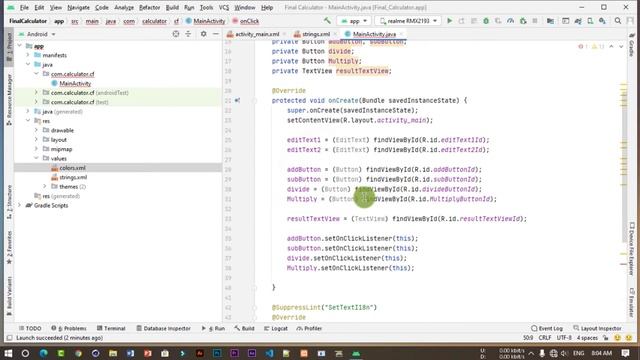Open the AVD Manager icon
The image size is (640, 360).
pos(590,20)
